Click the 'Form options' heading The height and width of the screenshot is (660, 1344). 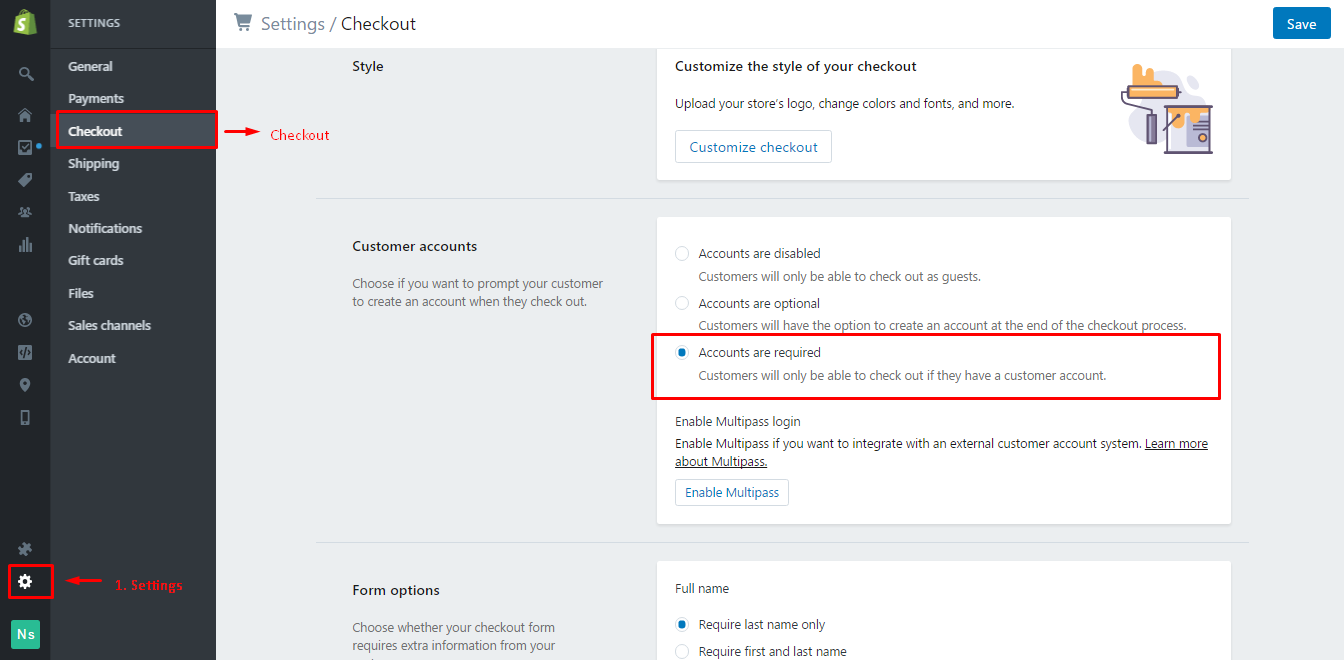396,590
